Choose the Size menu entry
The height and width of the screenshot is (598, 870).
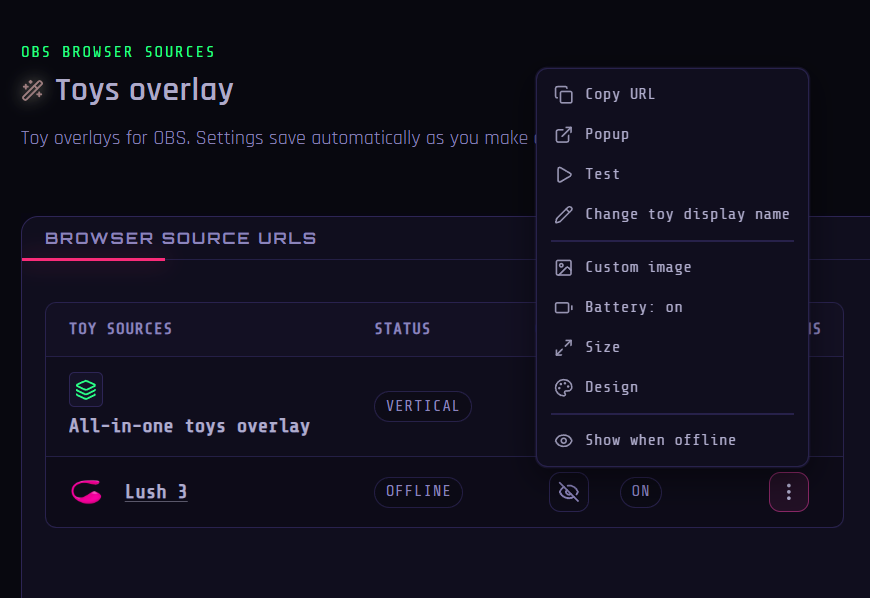tap(672, 347)
